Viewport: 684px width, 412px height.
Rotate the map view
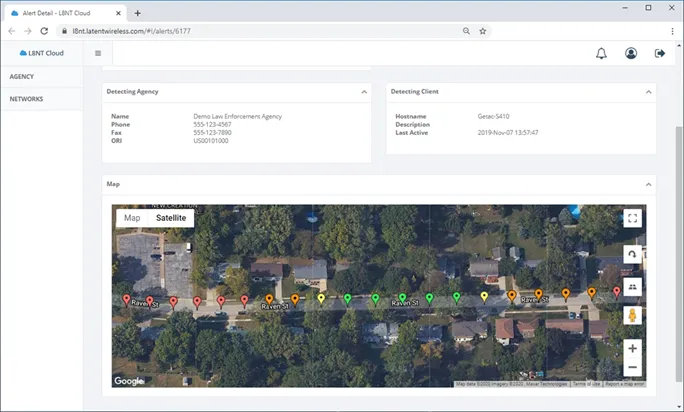click(x=632, y=254)
